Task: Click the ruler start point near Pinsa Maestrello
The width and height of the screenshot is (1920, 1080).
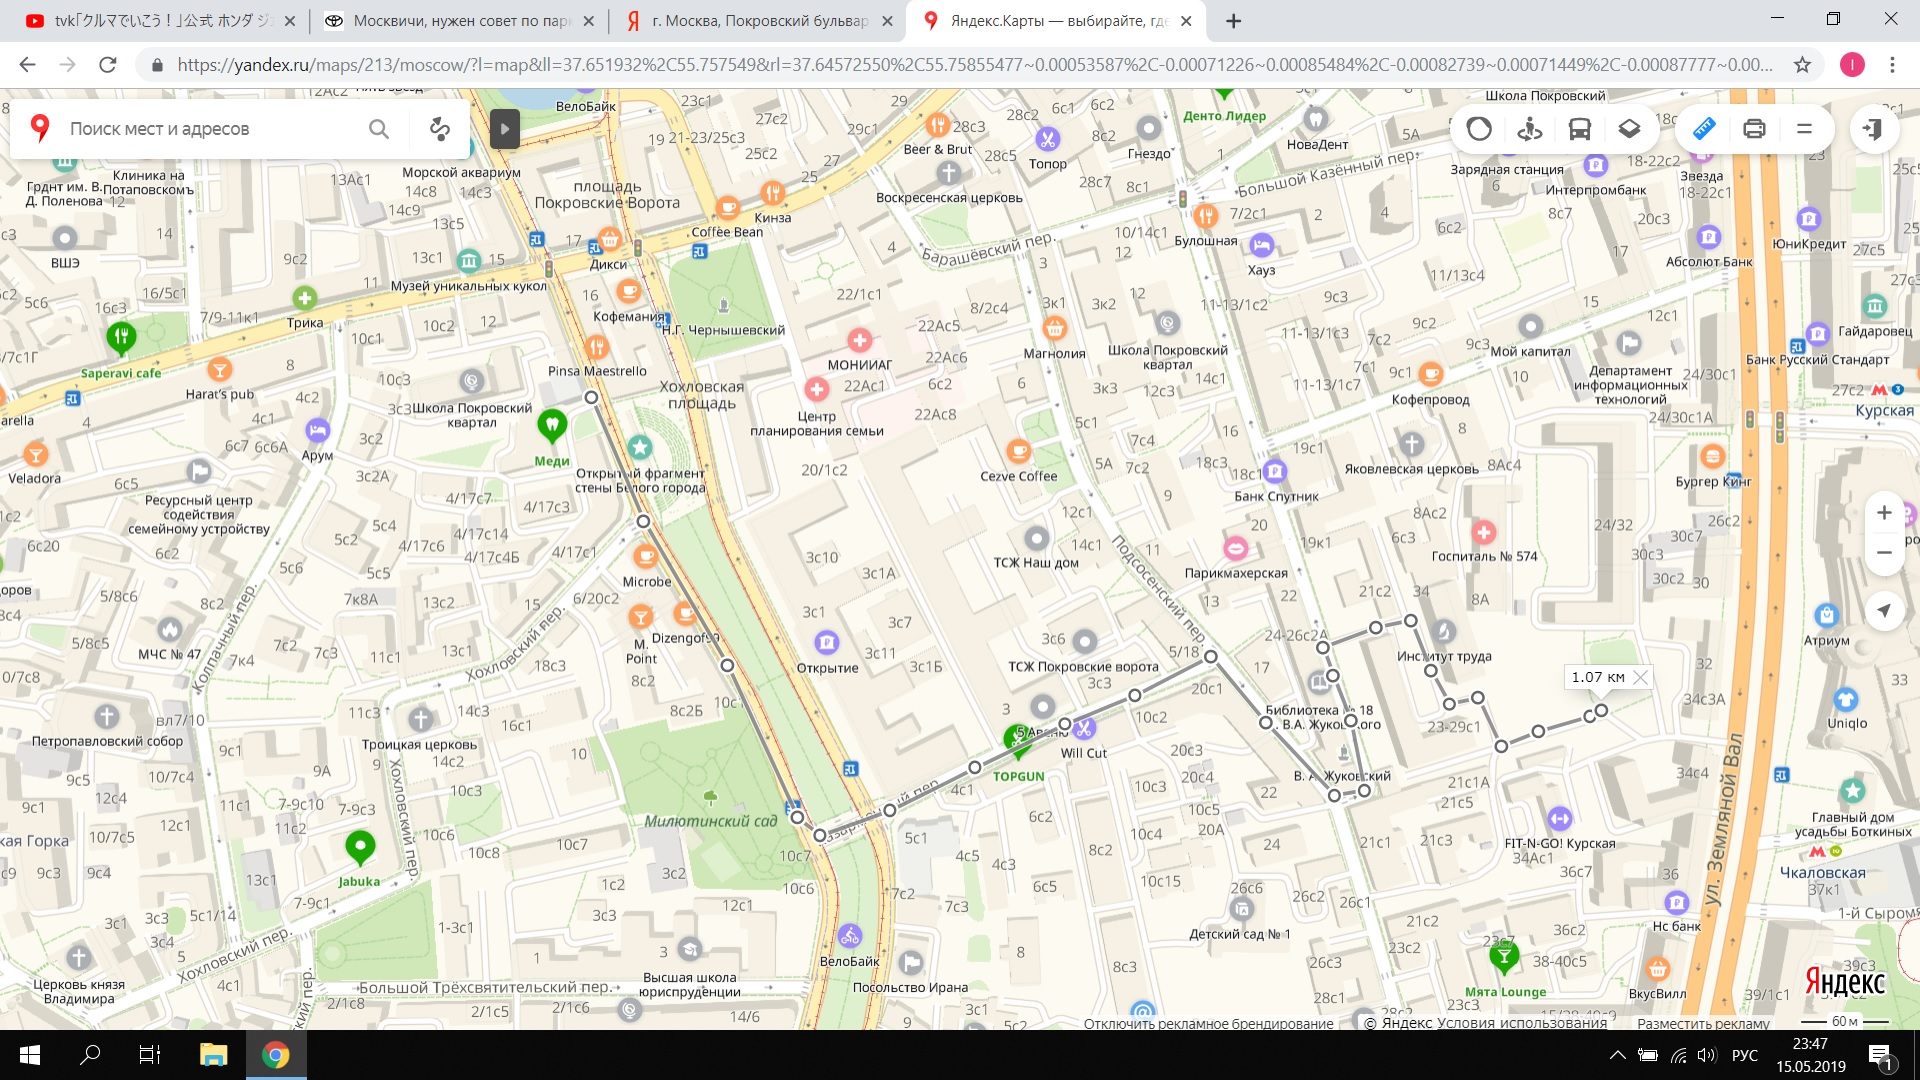Action: (x=591, y=397)
